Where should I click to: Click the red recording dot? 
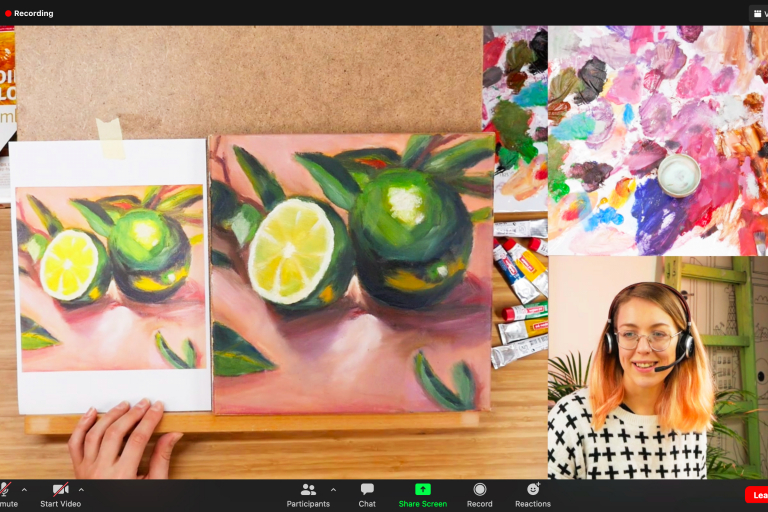click(8, 13)
